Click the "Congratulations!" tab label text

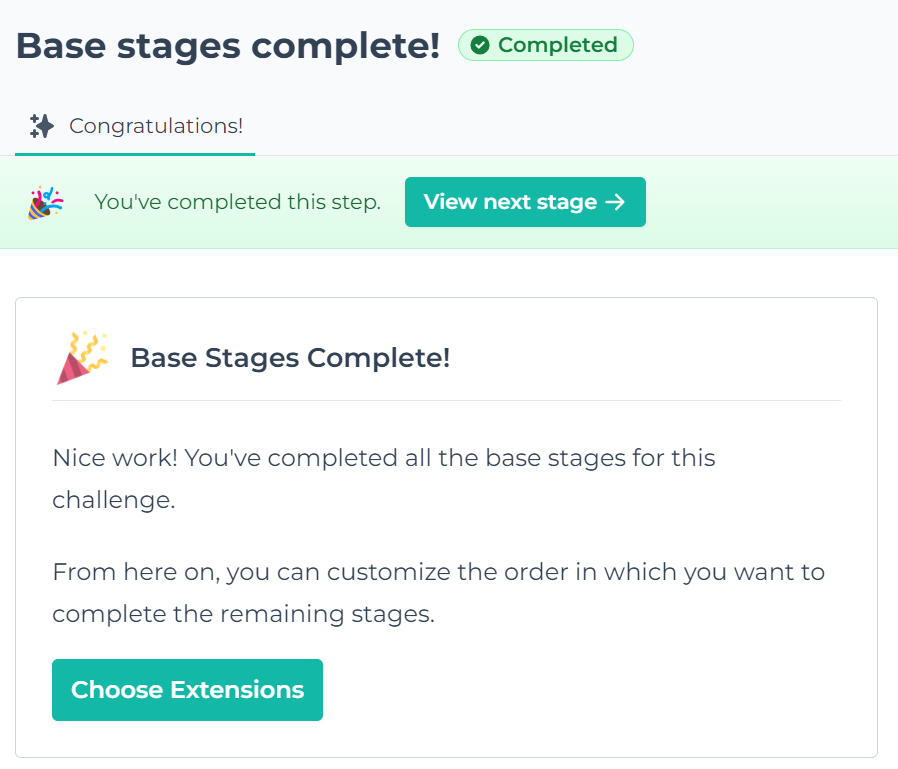click(x=156, y=127)
